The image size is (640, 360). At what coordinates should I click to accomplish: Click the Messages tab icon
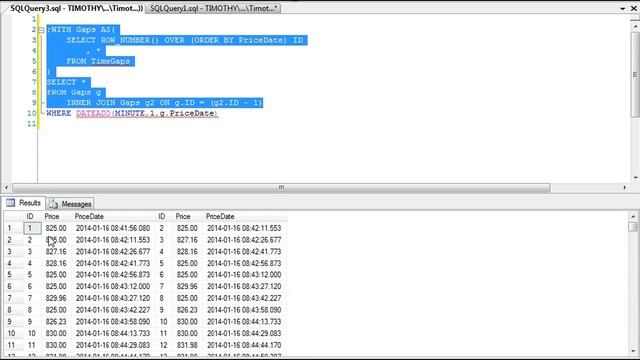(x=53, y=204)
